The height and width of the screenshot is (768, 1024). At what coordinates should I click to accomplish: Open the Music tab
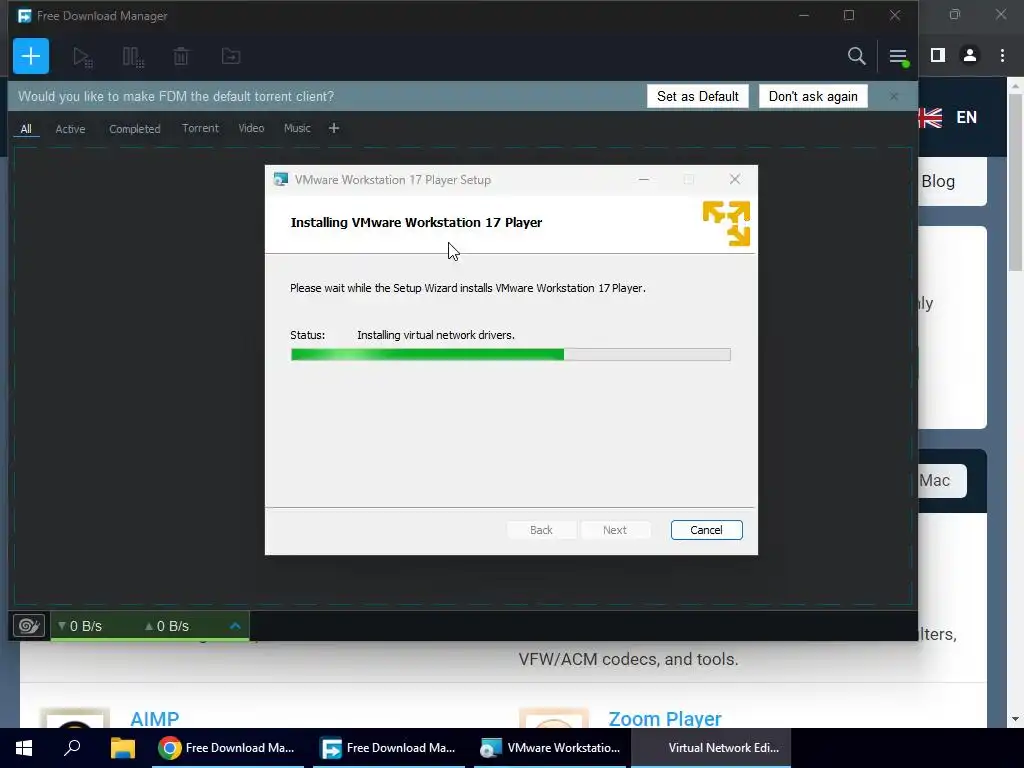[x=297, y=128]
